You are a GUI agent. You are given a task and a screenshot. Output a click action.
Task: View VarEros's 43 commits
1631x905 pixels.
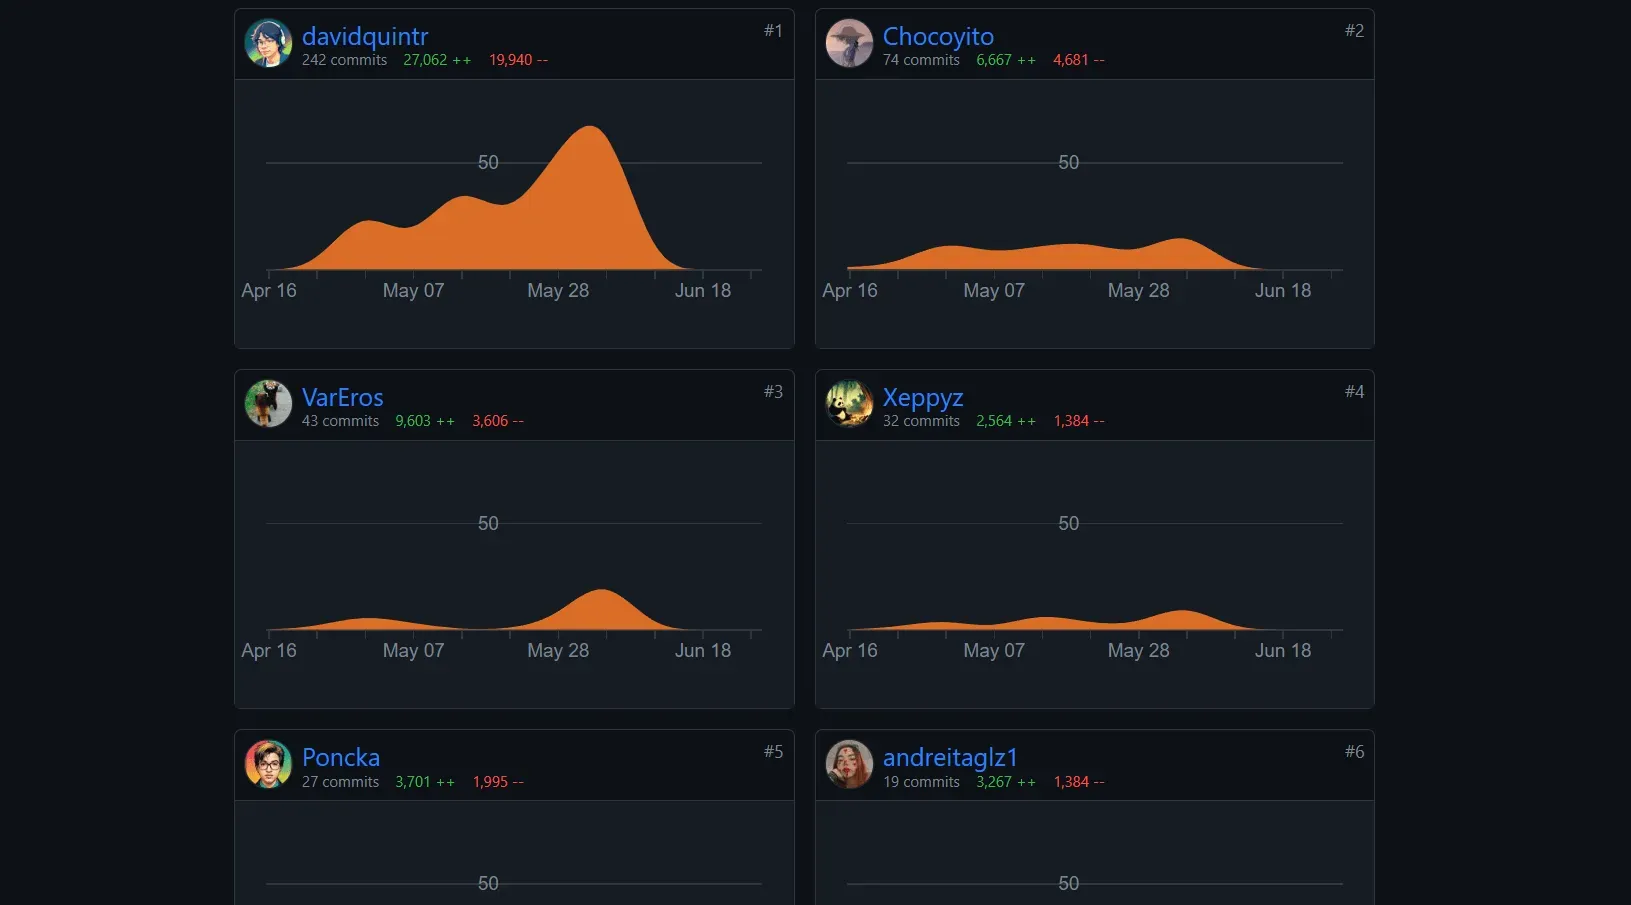tap(340, 421)
